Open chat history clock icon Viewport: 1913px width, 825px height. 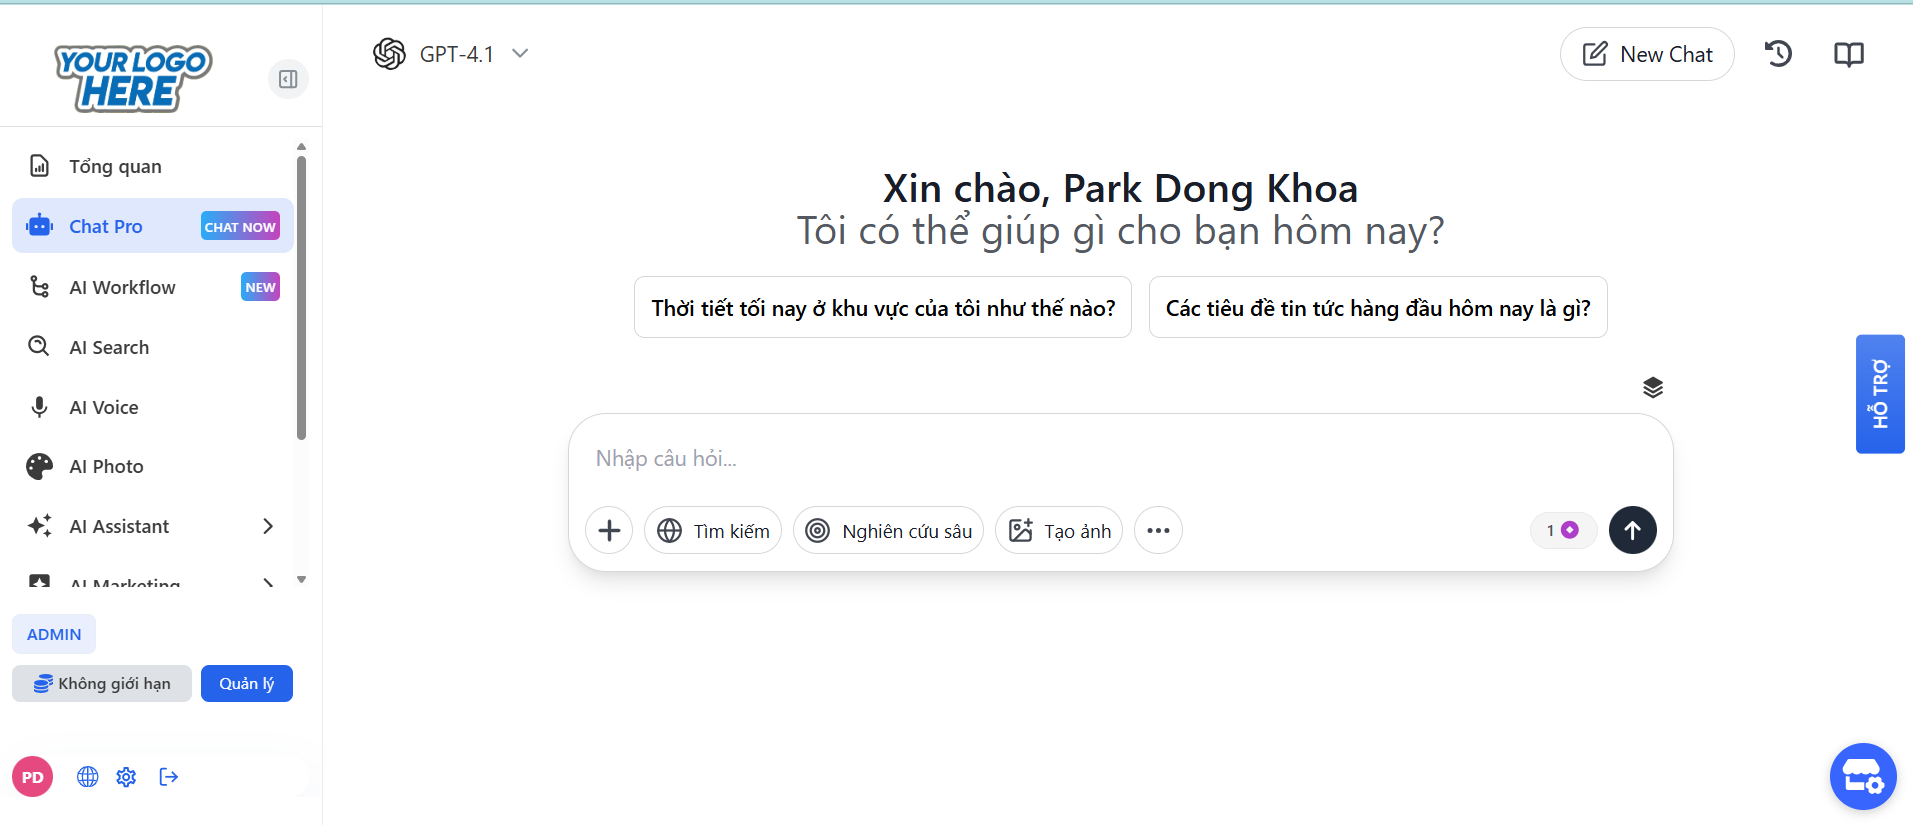click(1778, 54)
